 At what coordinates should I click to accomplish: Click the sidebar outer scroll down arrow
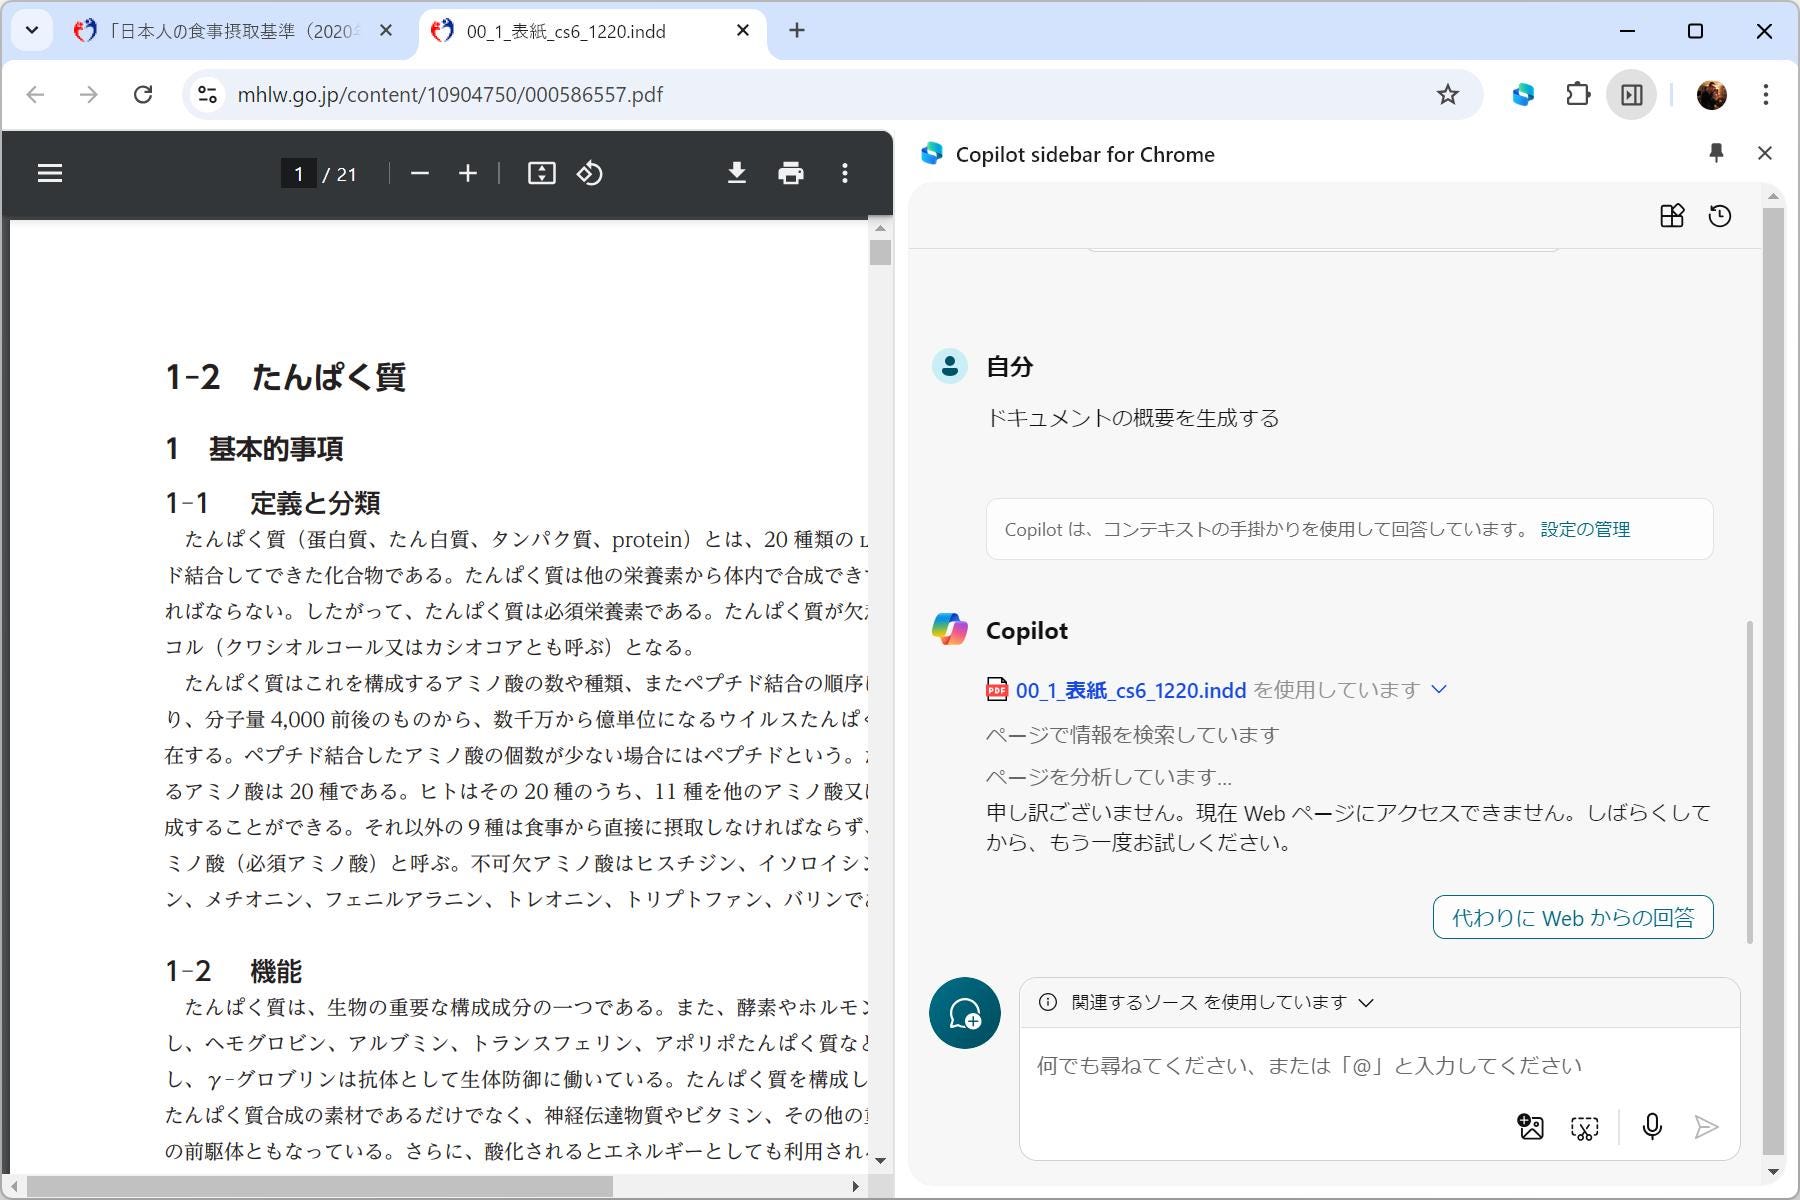[x=1773, y=1172]
